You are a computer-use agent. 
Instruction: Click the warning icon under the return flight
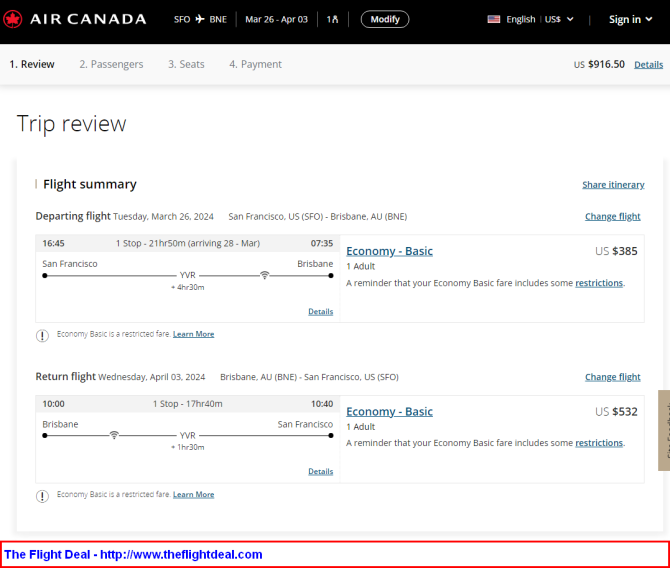(42, 496)
